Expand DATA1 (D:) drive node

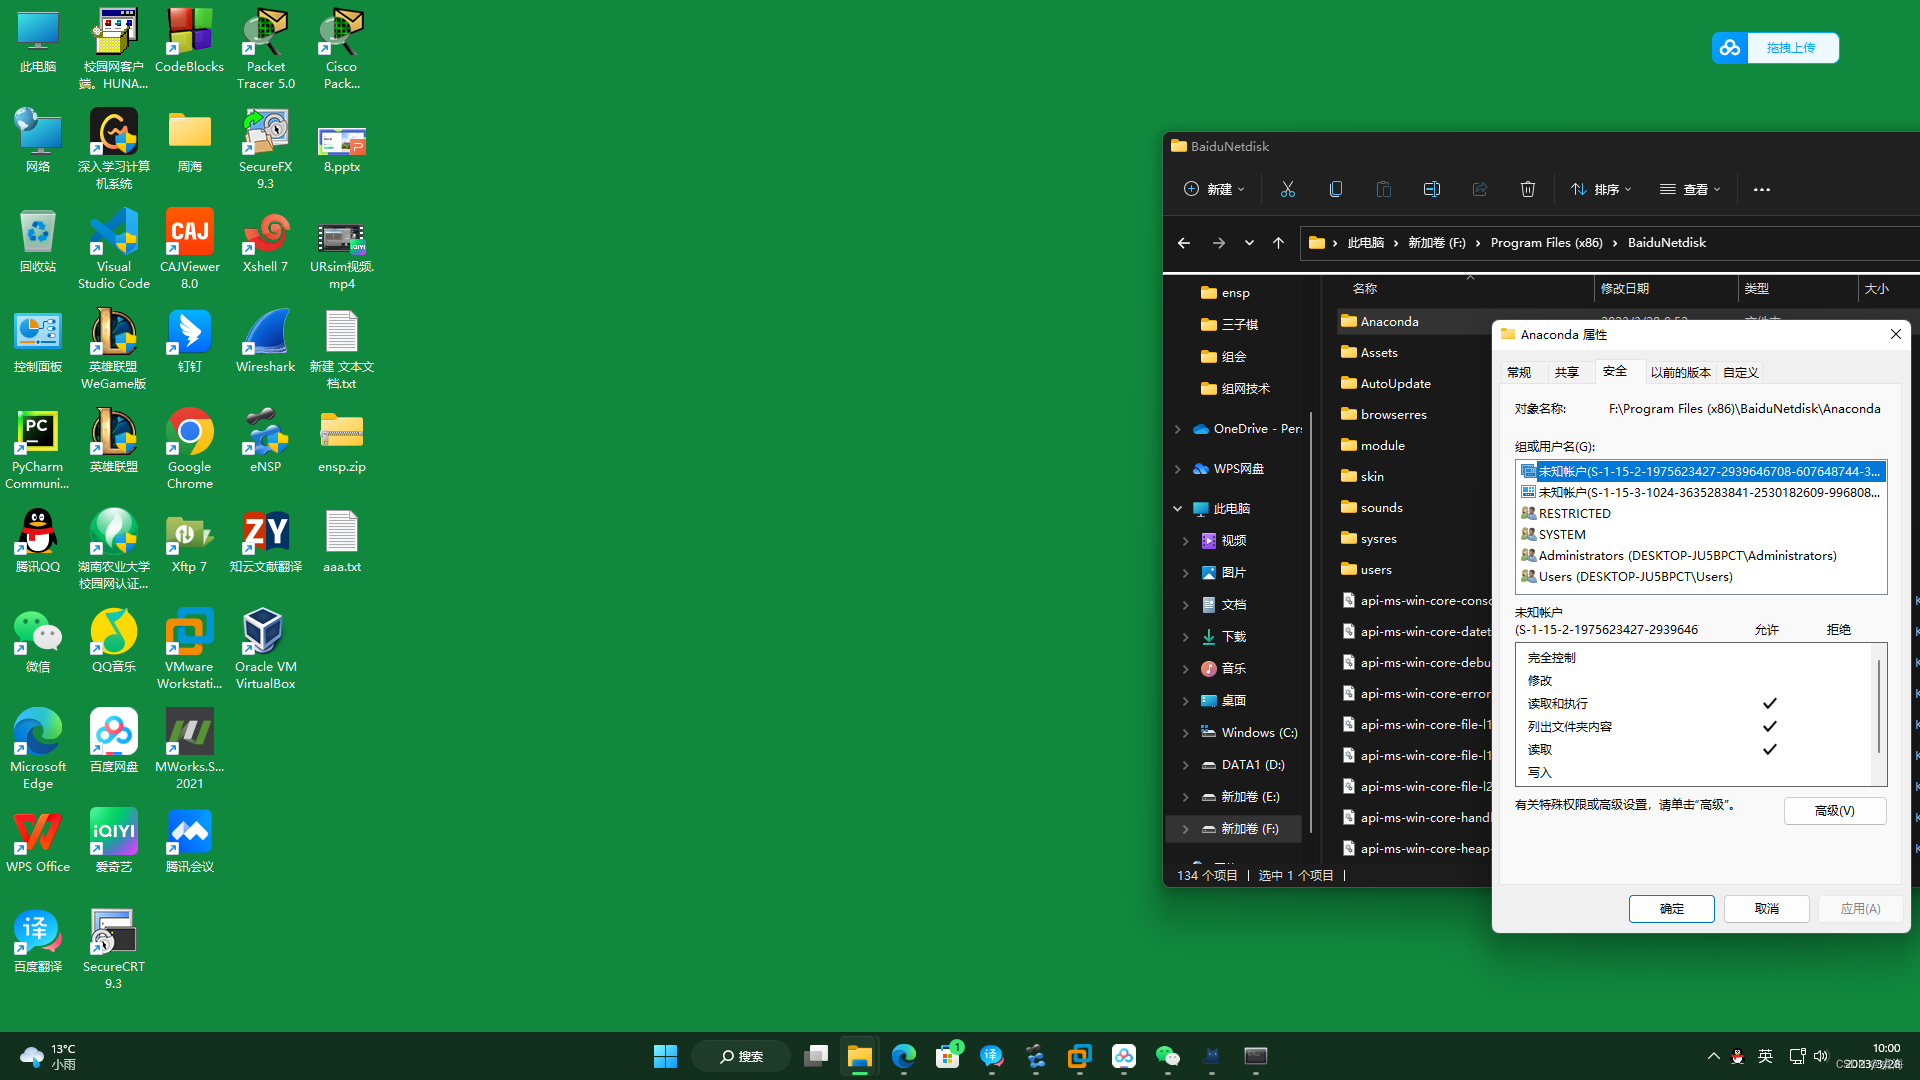click(1185, 765)
